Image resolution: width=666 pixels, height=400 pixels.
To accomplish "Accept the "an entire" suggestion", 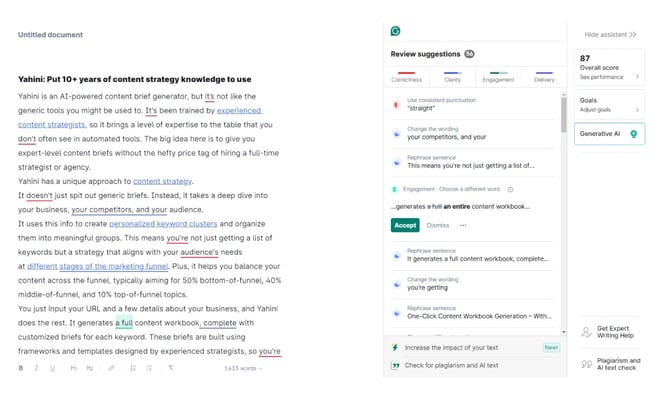I will click(x=405, y=225).
